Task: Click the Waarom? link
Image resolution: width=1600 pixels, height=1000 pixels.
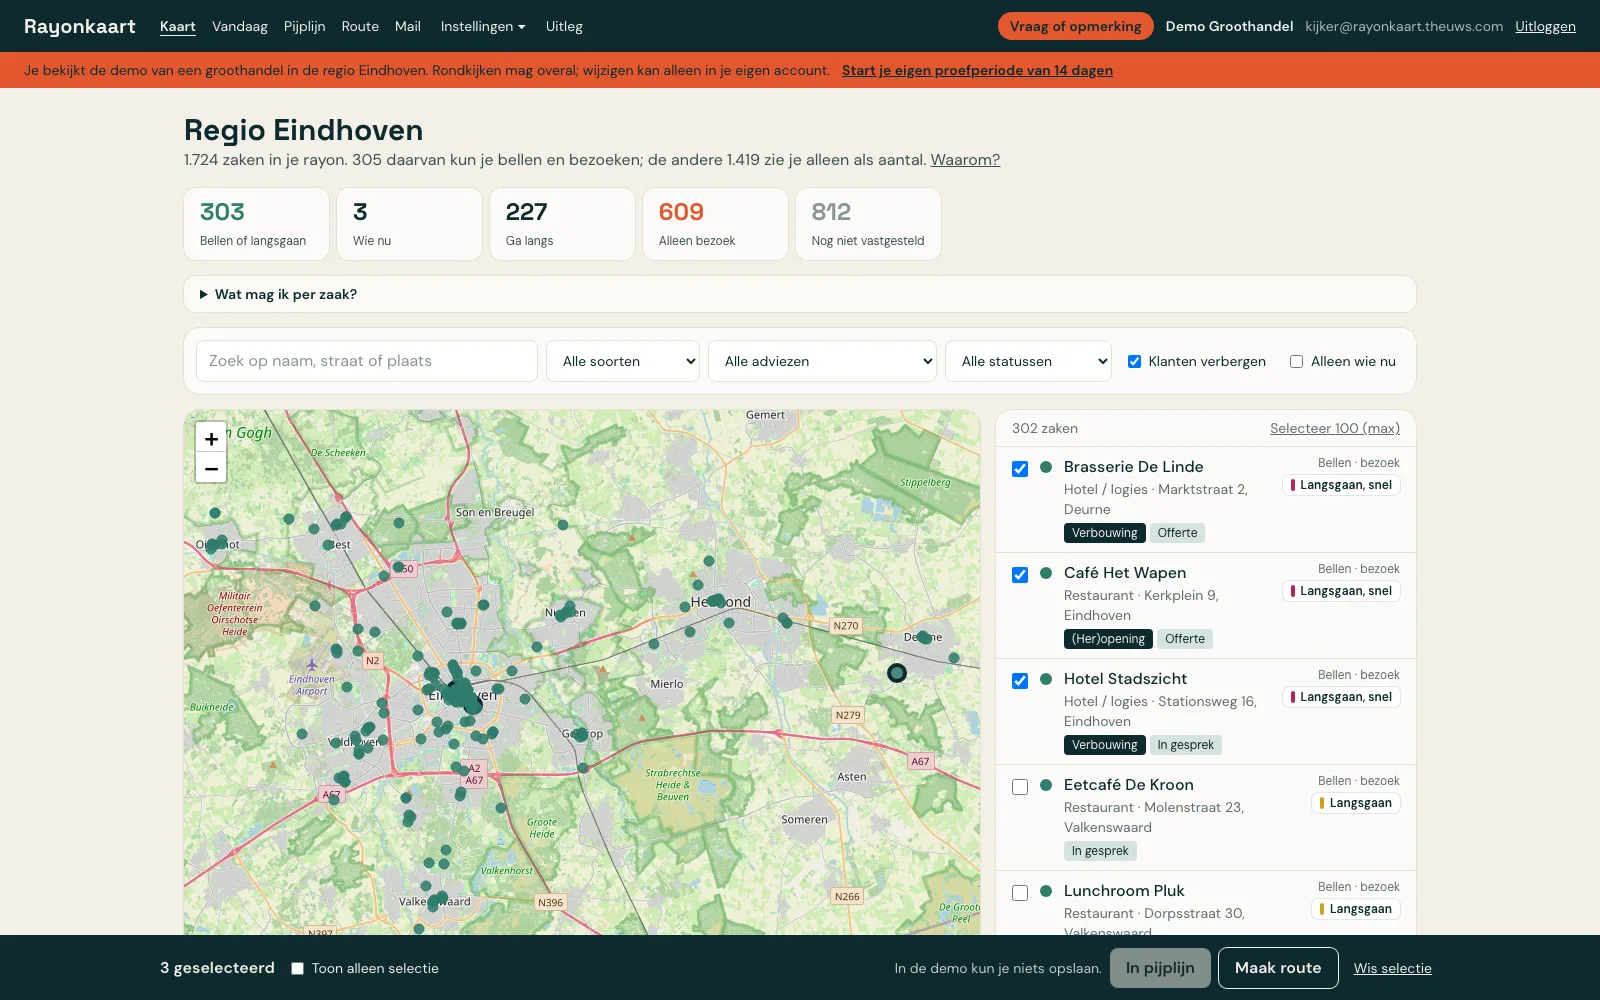Action: pyautogui.click(x=965, y=159)
